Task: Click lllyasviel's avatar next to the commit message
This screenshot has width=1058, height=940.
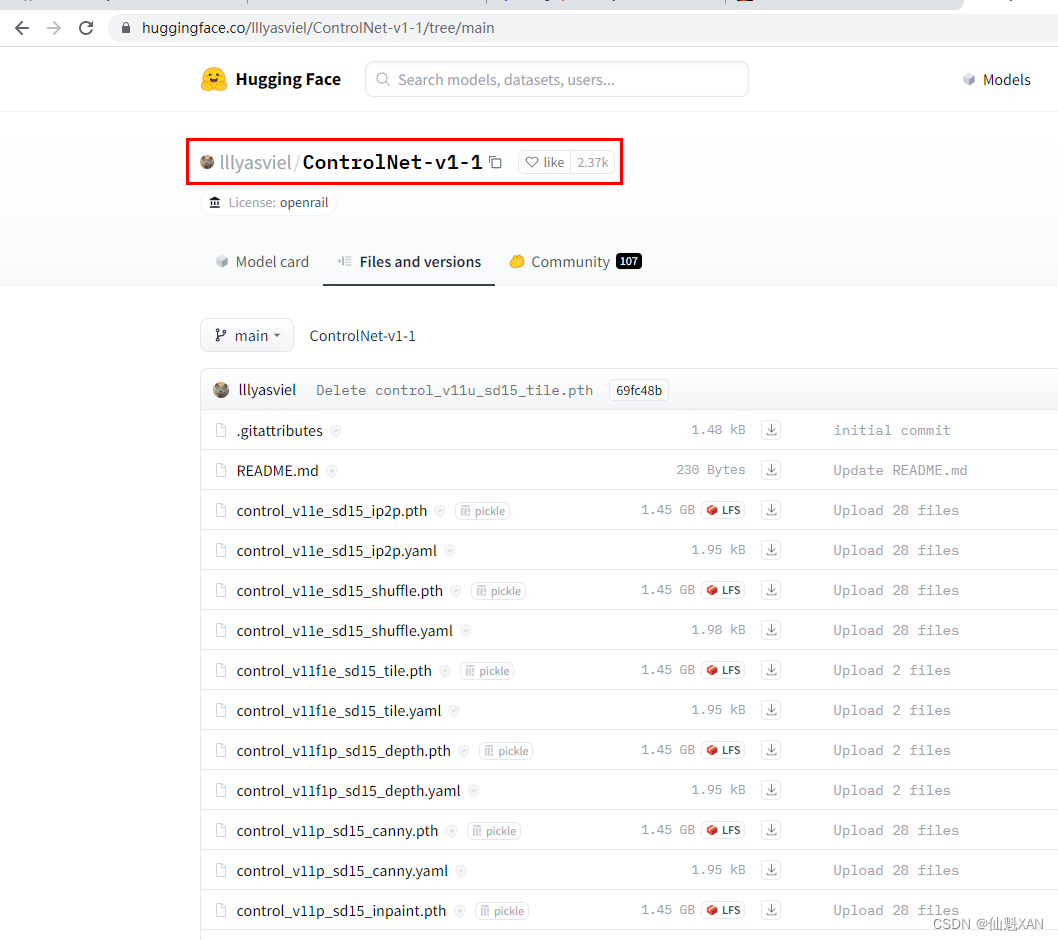Action: tap(221, 390)
